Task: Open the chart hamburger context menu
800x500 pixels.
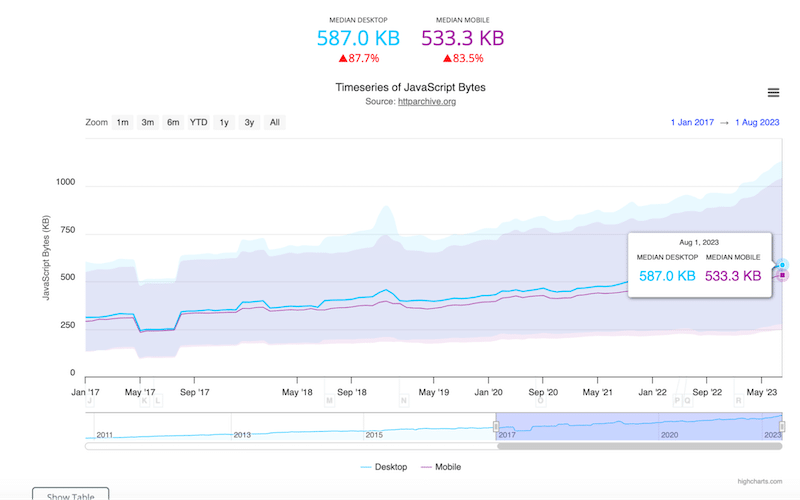Action: [773, 93]
